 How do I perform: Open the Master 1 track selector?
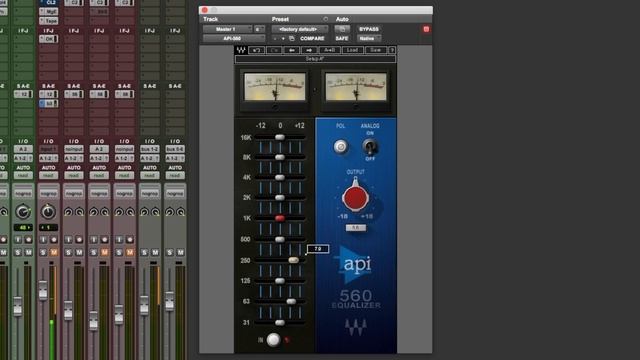click(x=228, y=29)
